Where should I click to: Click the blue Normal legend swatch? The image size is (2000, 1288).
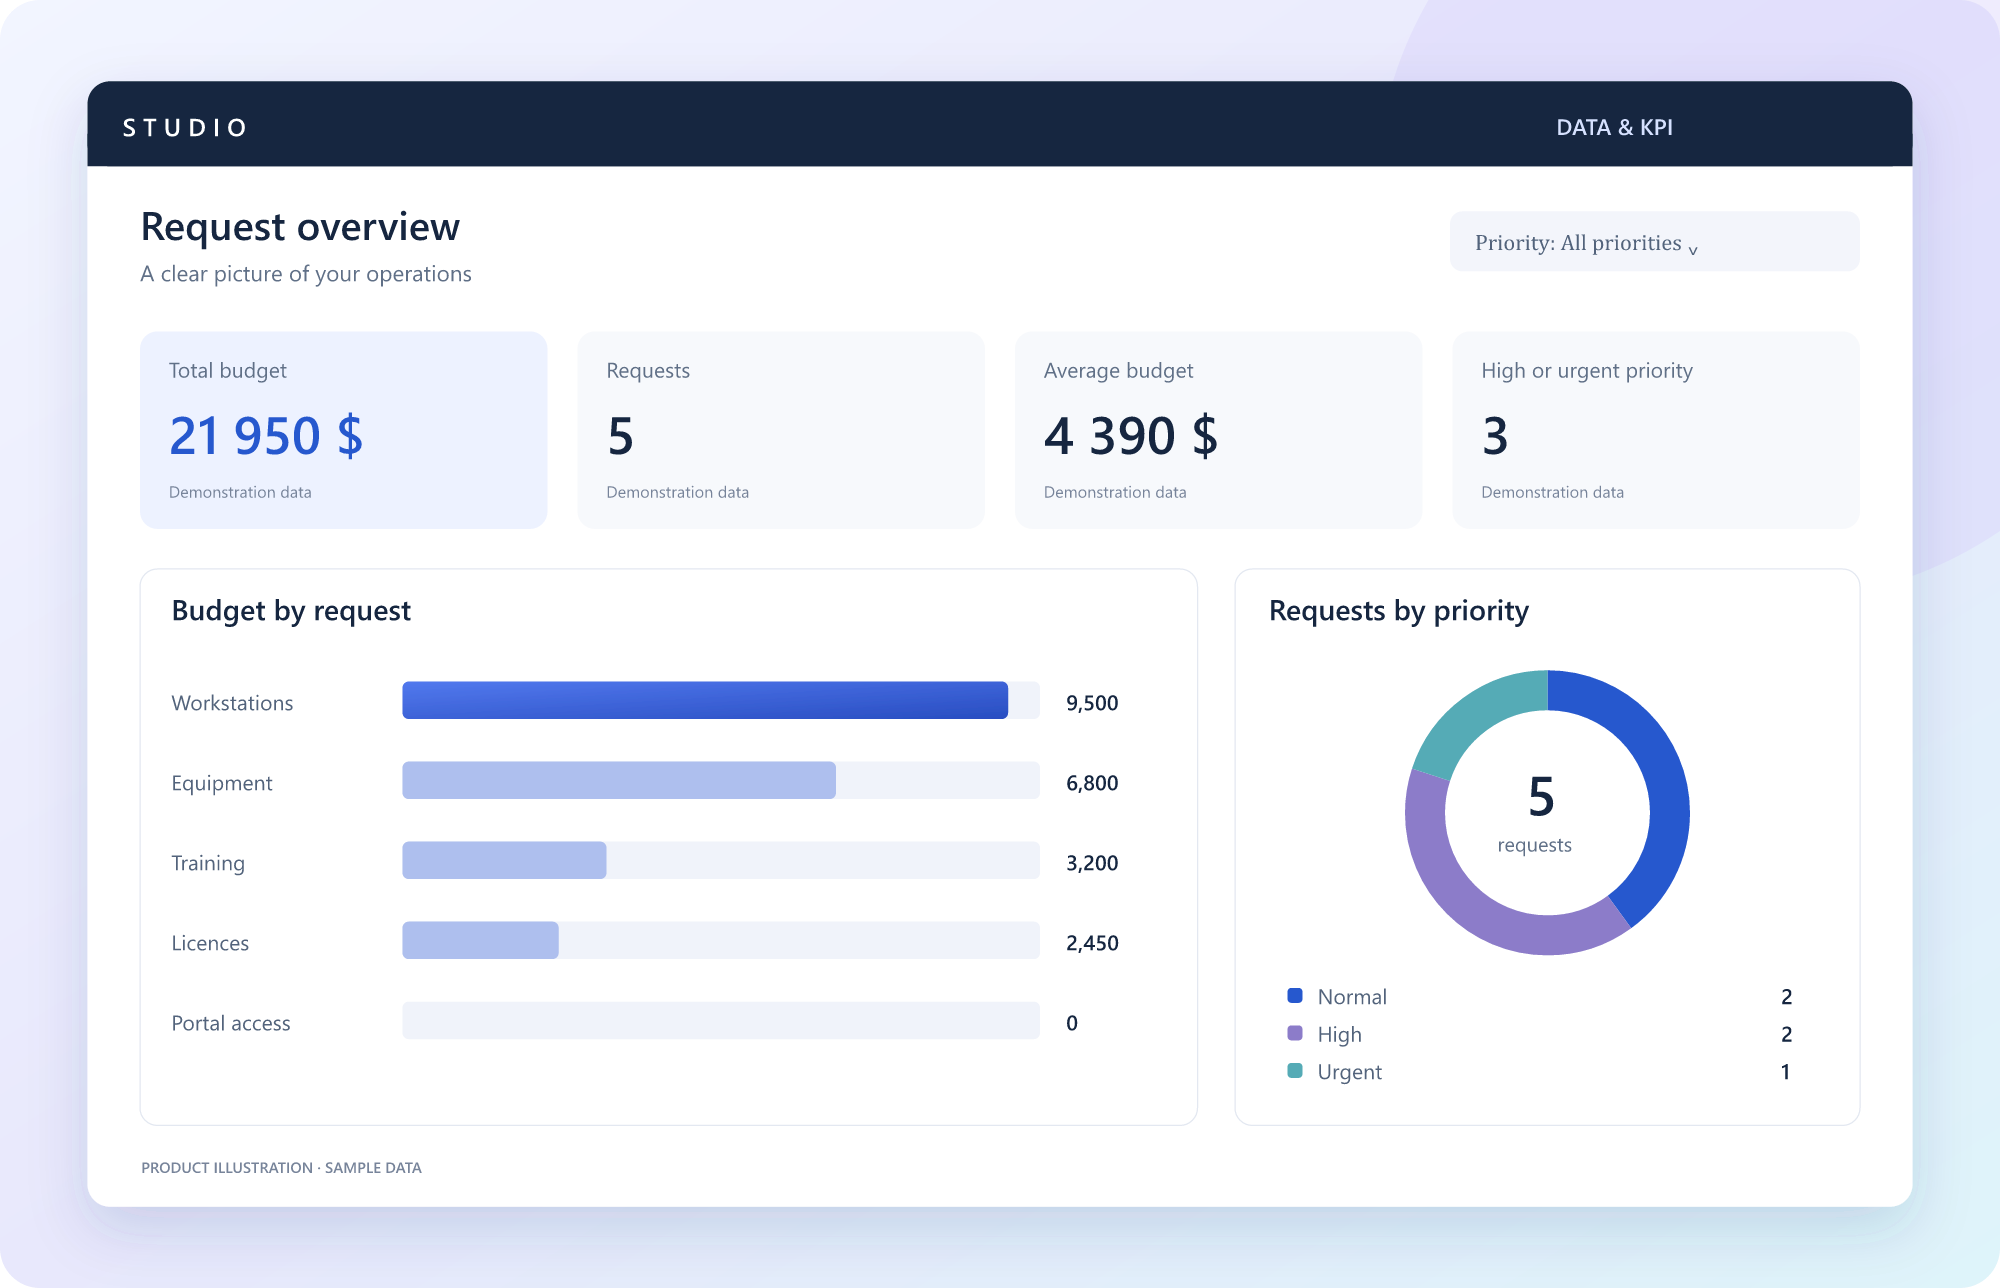click(x=1295, y=995)
